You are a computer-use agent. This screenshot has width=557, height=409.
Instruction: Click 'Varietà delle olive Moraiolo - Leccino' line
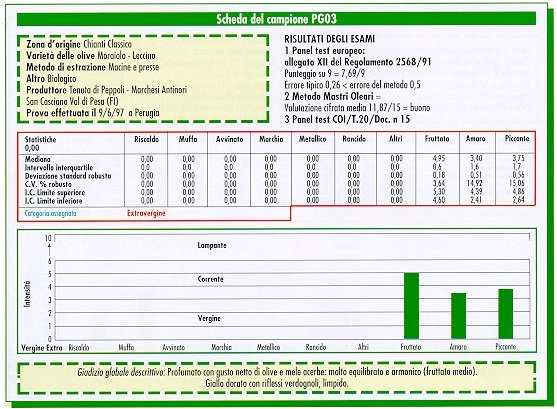91,55
